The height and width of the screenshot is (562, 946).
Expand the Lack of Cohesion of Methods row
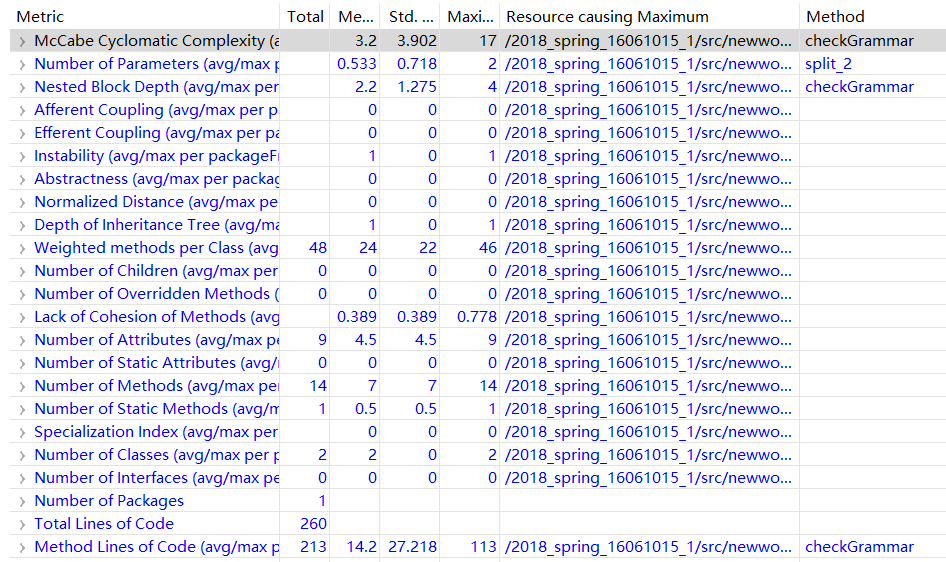[22, 317]
